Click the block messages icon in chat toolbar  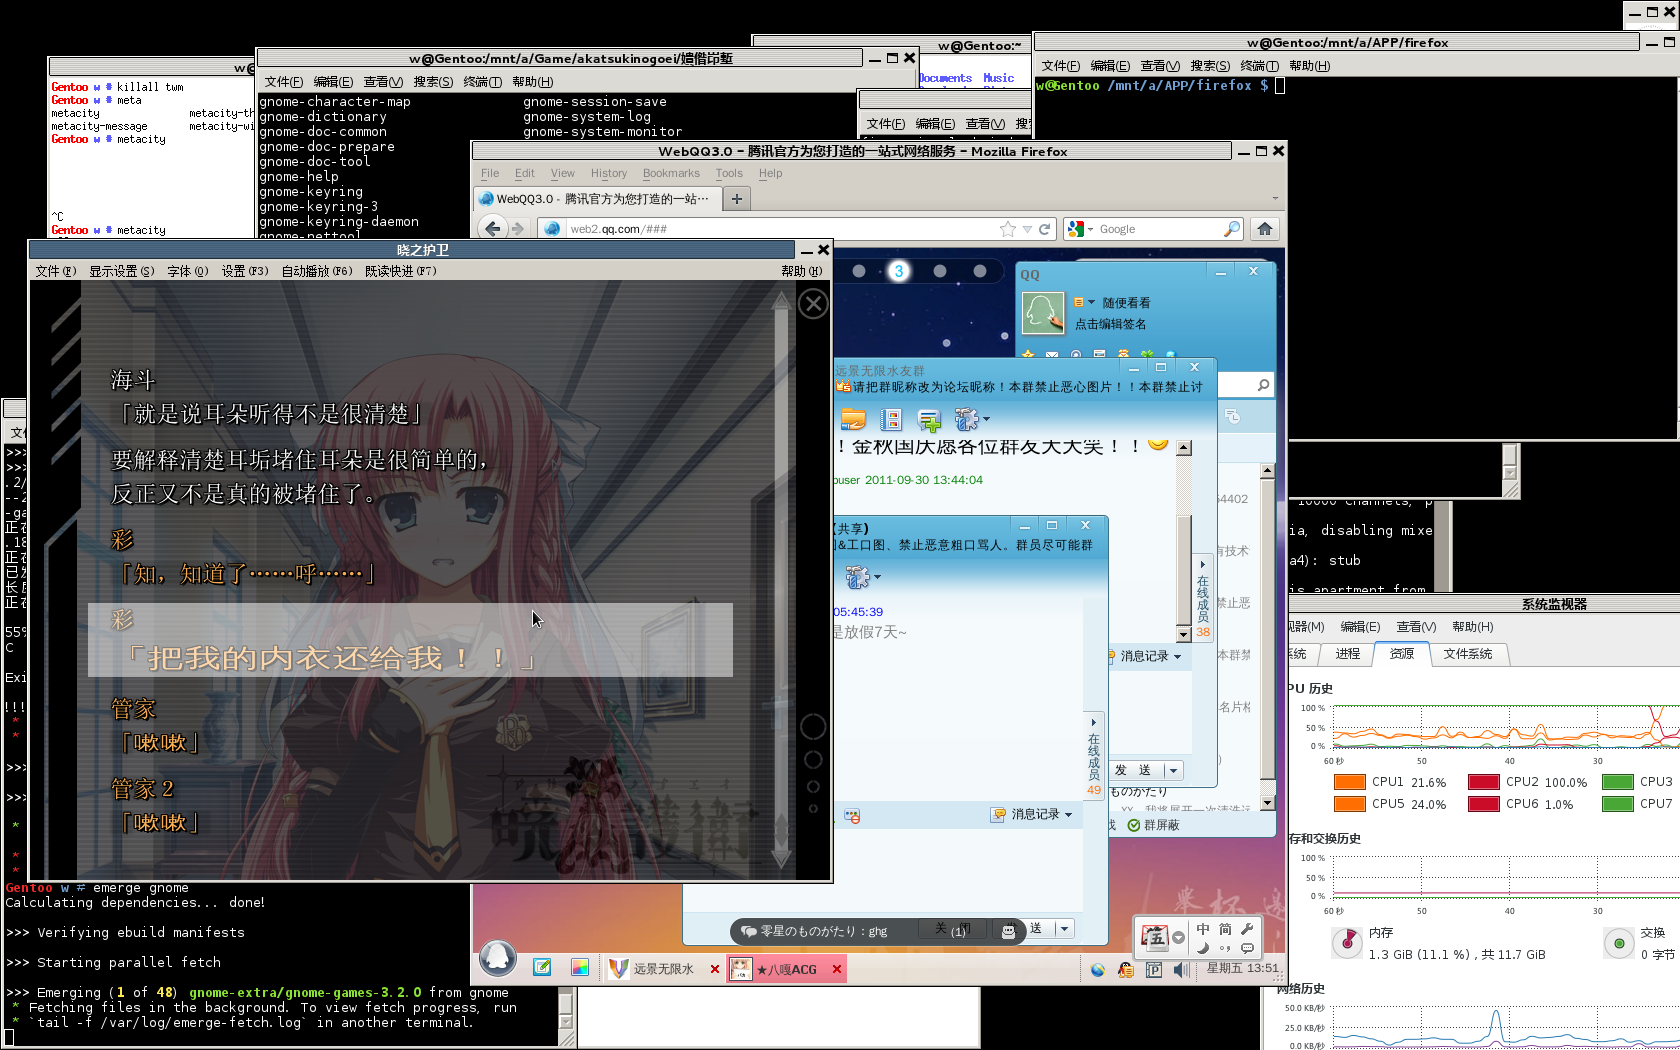click(852, 816)
